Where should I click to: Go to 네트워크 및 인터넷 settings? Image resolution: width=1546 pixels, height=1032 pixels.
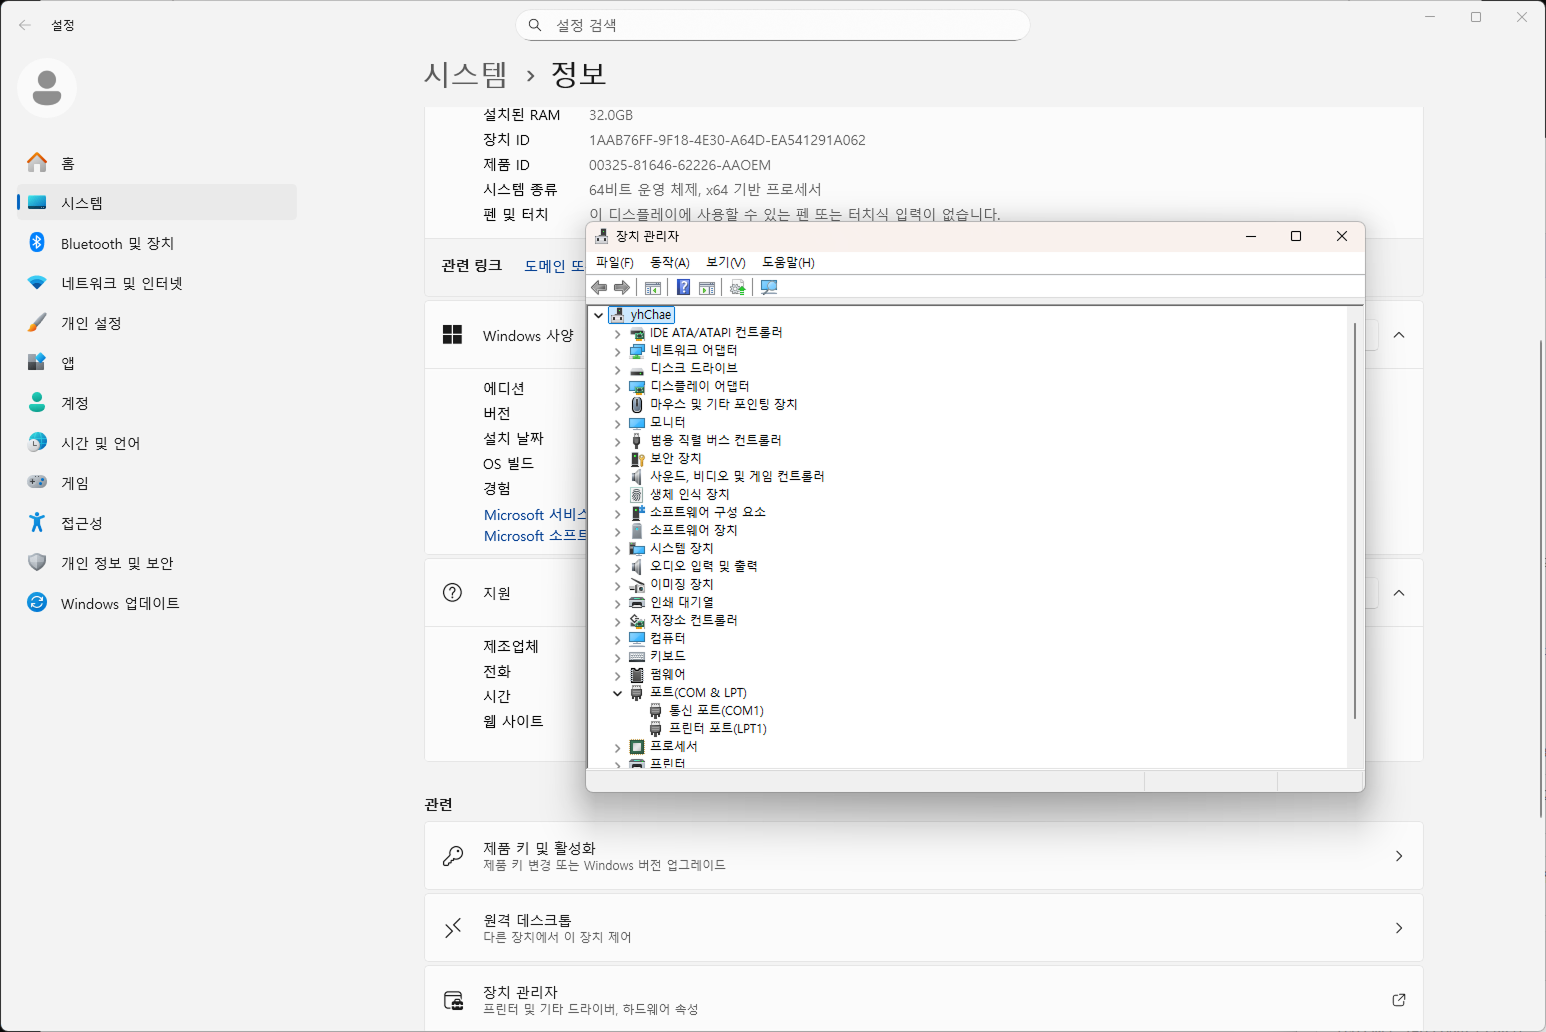pyautogui.click(x=121, y=283)
